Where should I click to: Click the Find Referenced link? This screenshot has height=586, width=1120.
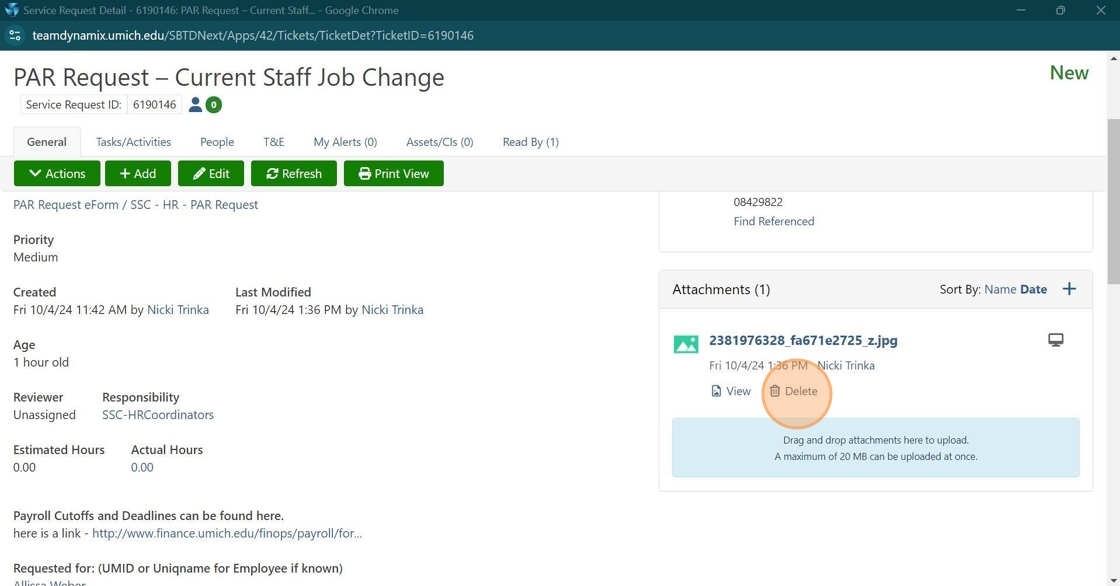point(774,221)
